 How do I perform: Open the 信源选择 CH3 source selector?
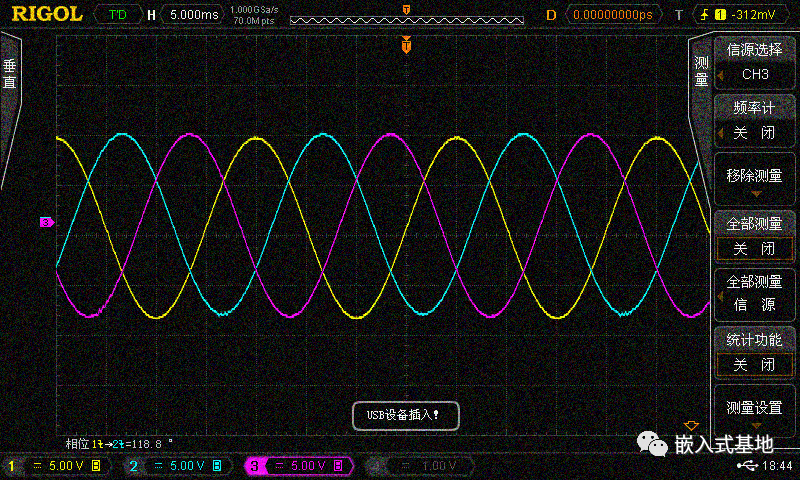pyautogui.click(x=754, y=63)
